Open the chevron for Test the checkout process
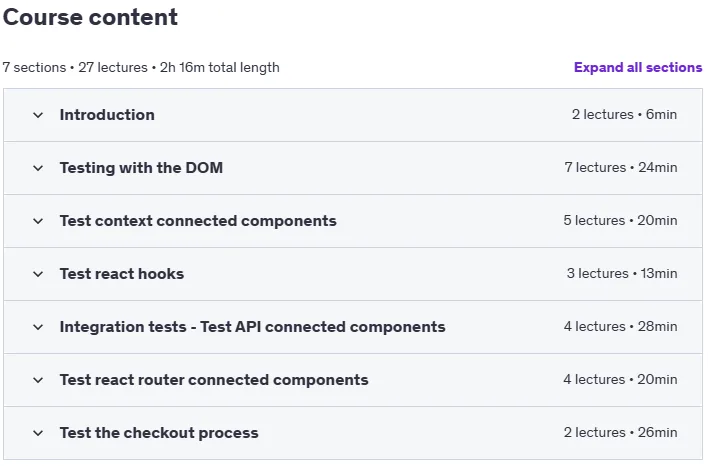Viewport: 708px width, 466px height. tap(38, 433)
